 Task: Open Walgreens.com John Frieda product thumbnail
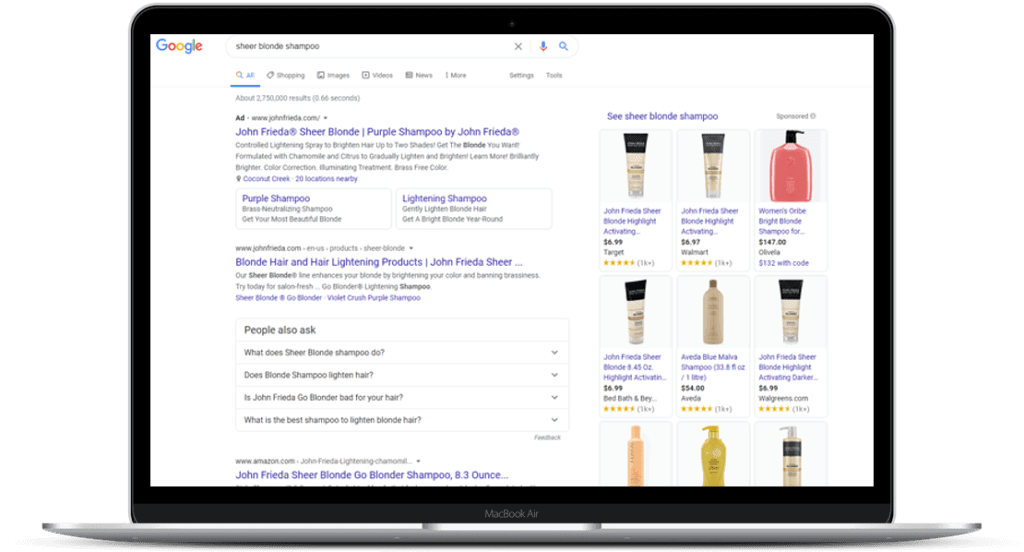pos(790,312)
